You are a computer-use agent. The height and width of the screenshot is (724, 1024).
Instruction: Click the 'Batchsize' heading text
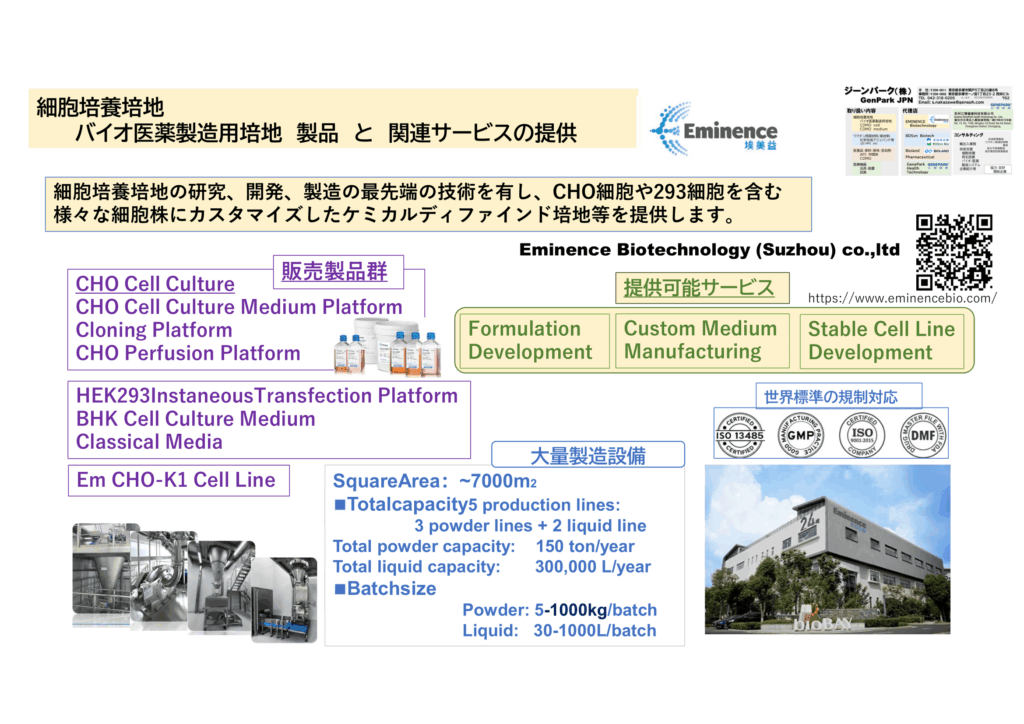tap(385, 588)
